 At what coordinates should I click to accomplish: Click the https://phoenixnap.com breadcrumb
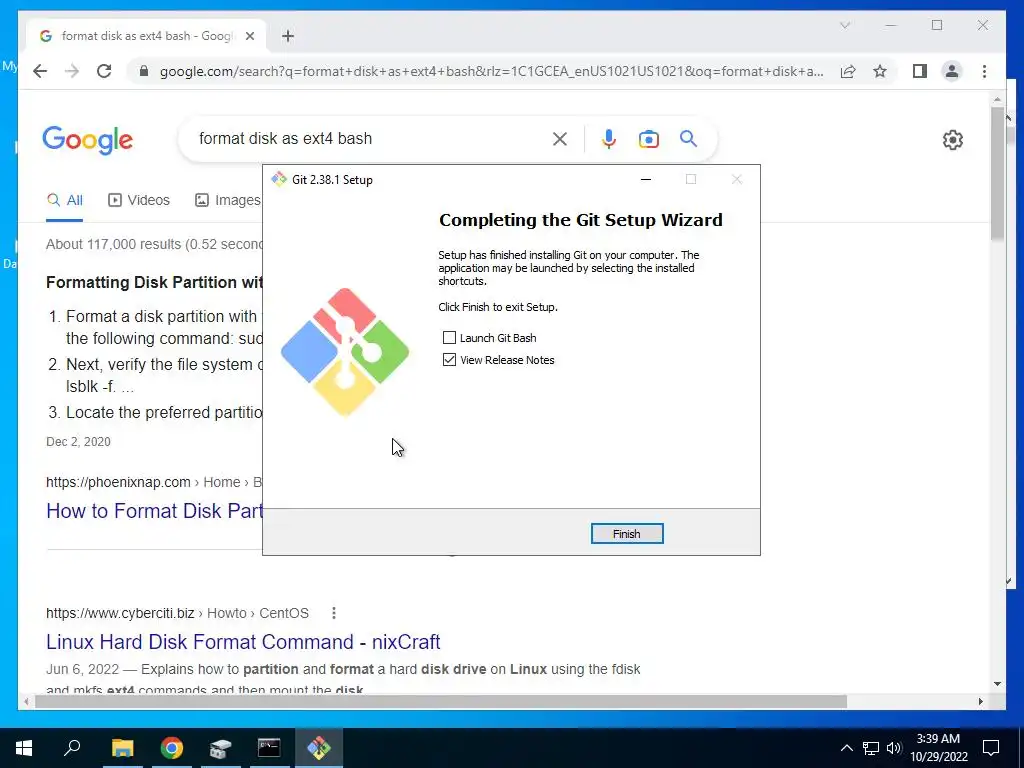pos(118,482)
